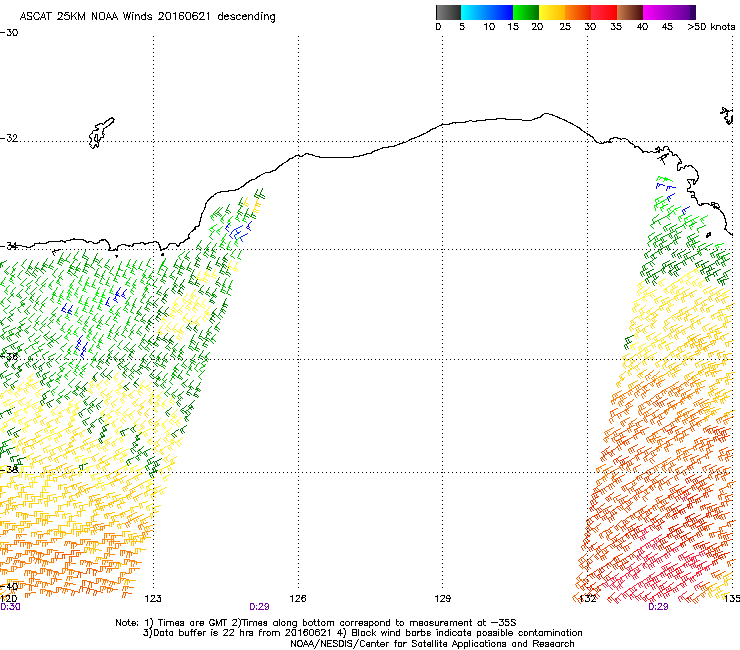This screenshot has width=740, height=650.
Task: Click the '-40' latitude label
Action: coord(9,586)
